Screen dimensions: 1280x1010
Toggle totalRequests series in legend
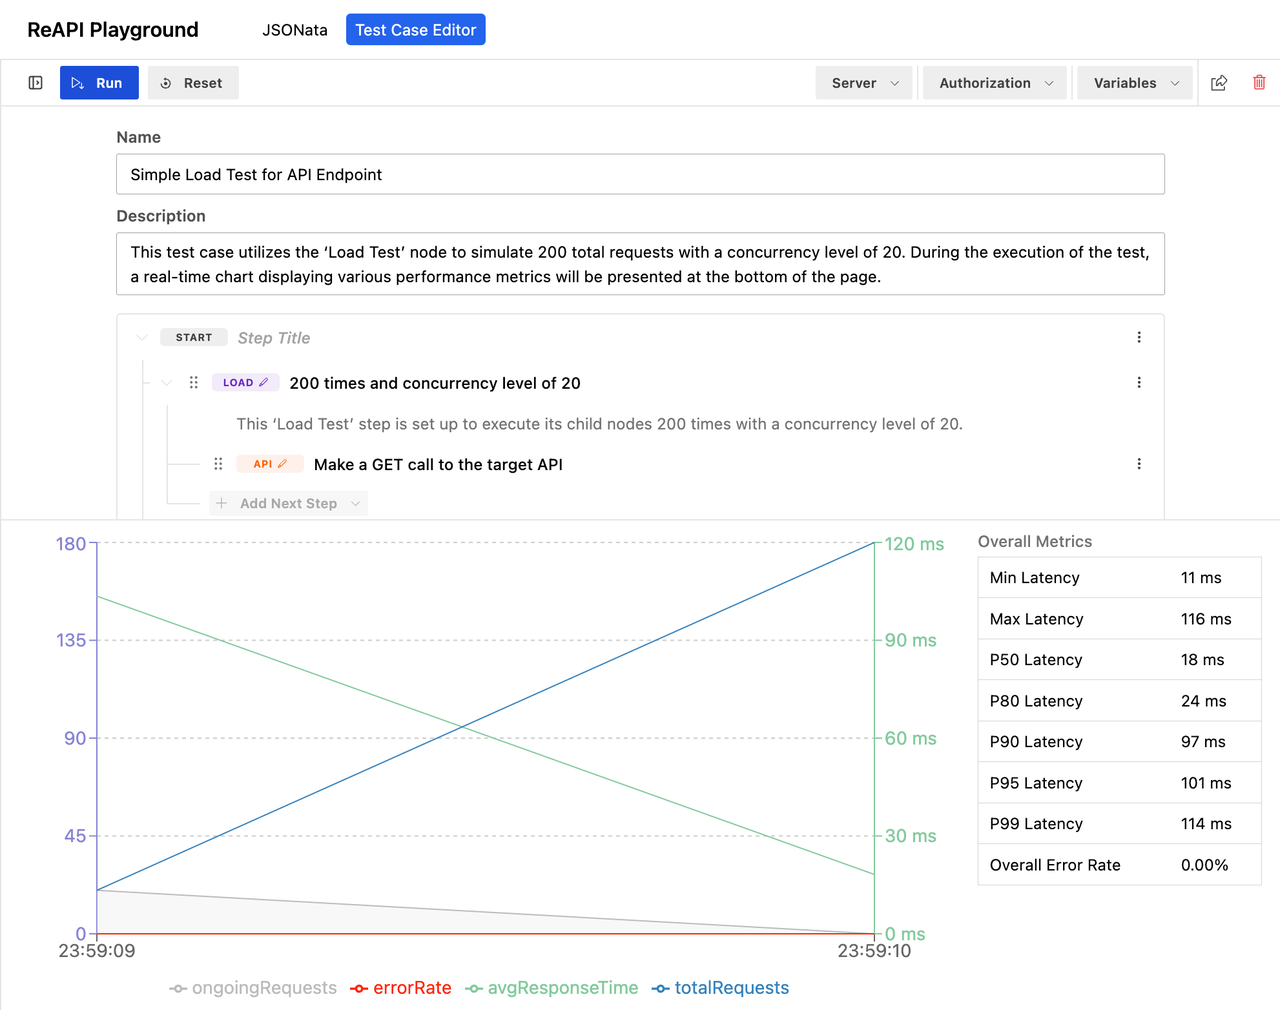tap(720, 988)
